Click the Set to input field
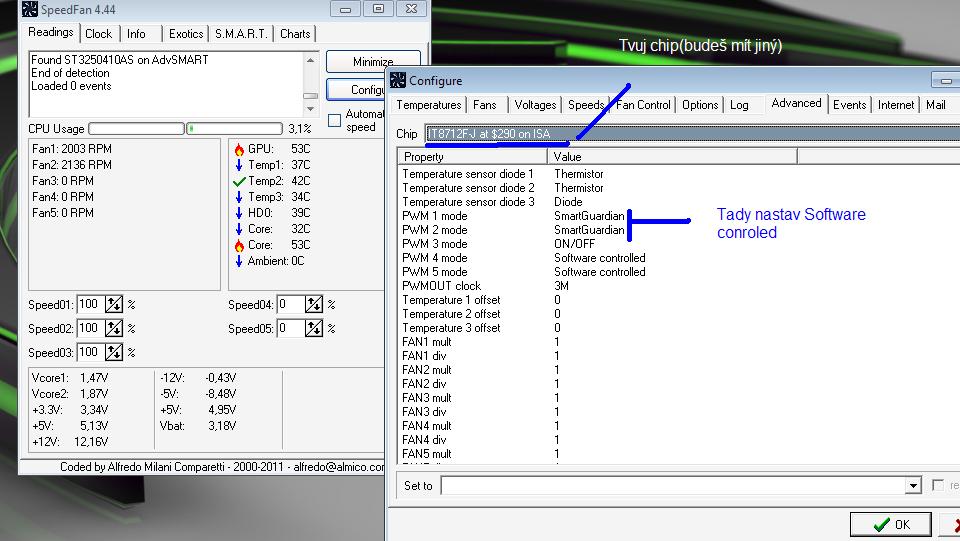The height and width of the screenshot is (541, 960). pos(673,485)
